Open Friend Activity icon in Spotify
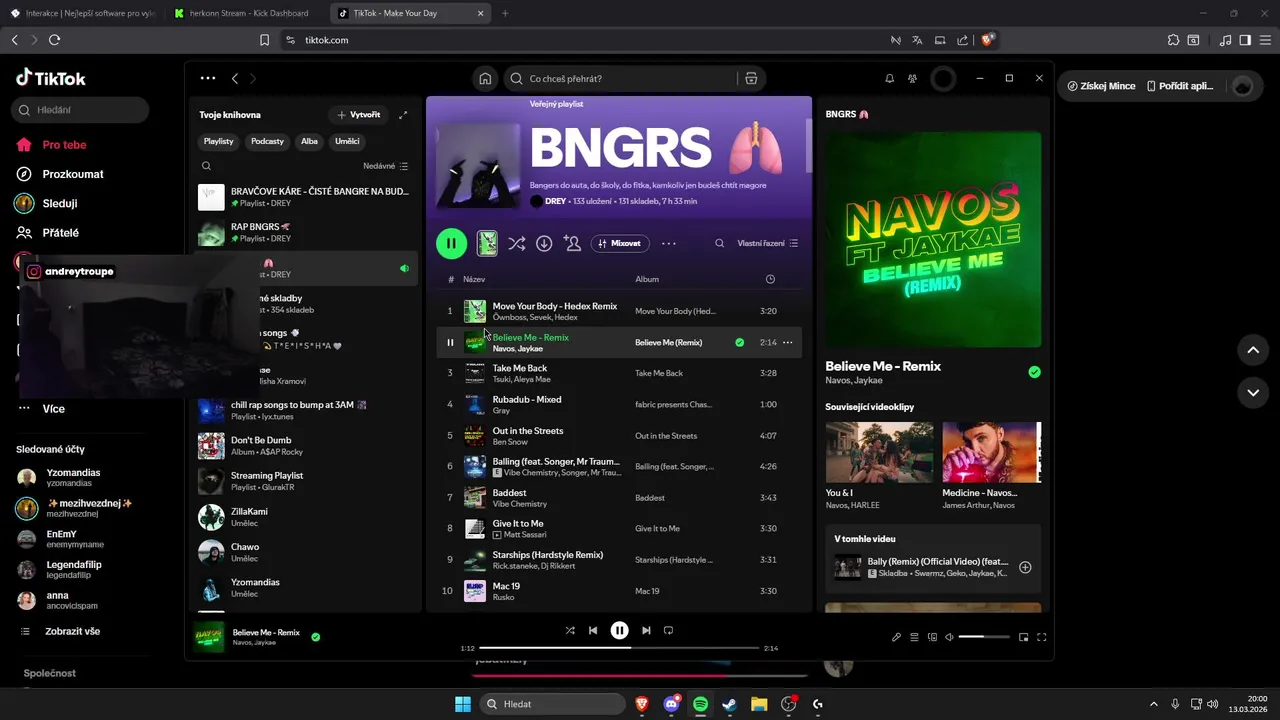This screenshot has width=1280, height=720. pos(912,78)
